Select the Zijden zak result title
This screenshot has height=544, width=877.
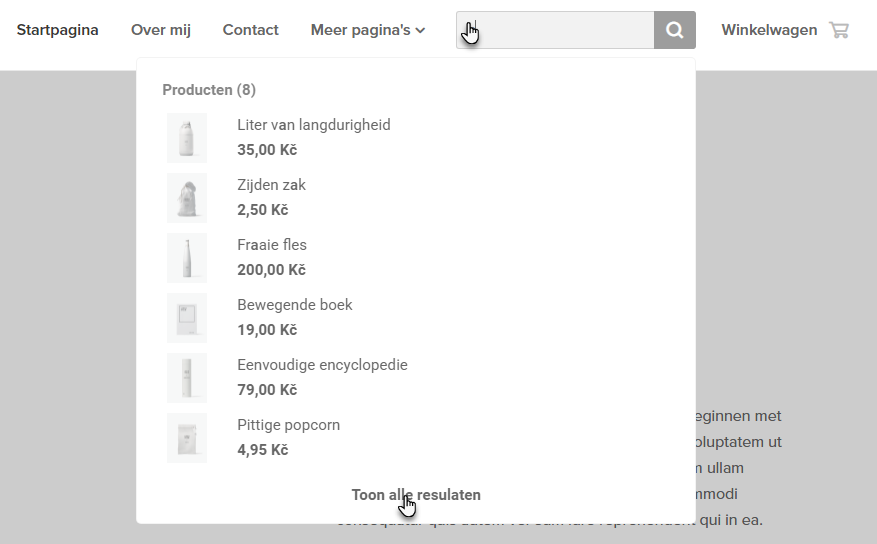[x=272, y=185]
